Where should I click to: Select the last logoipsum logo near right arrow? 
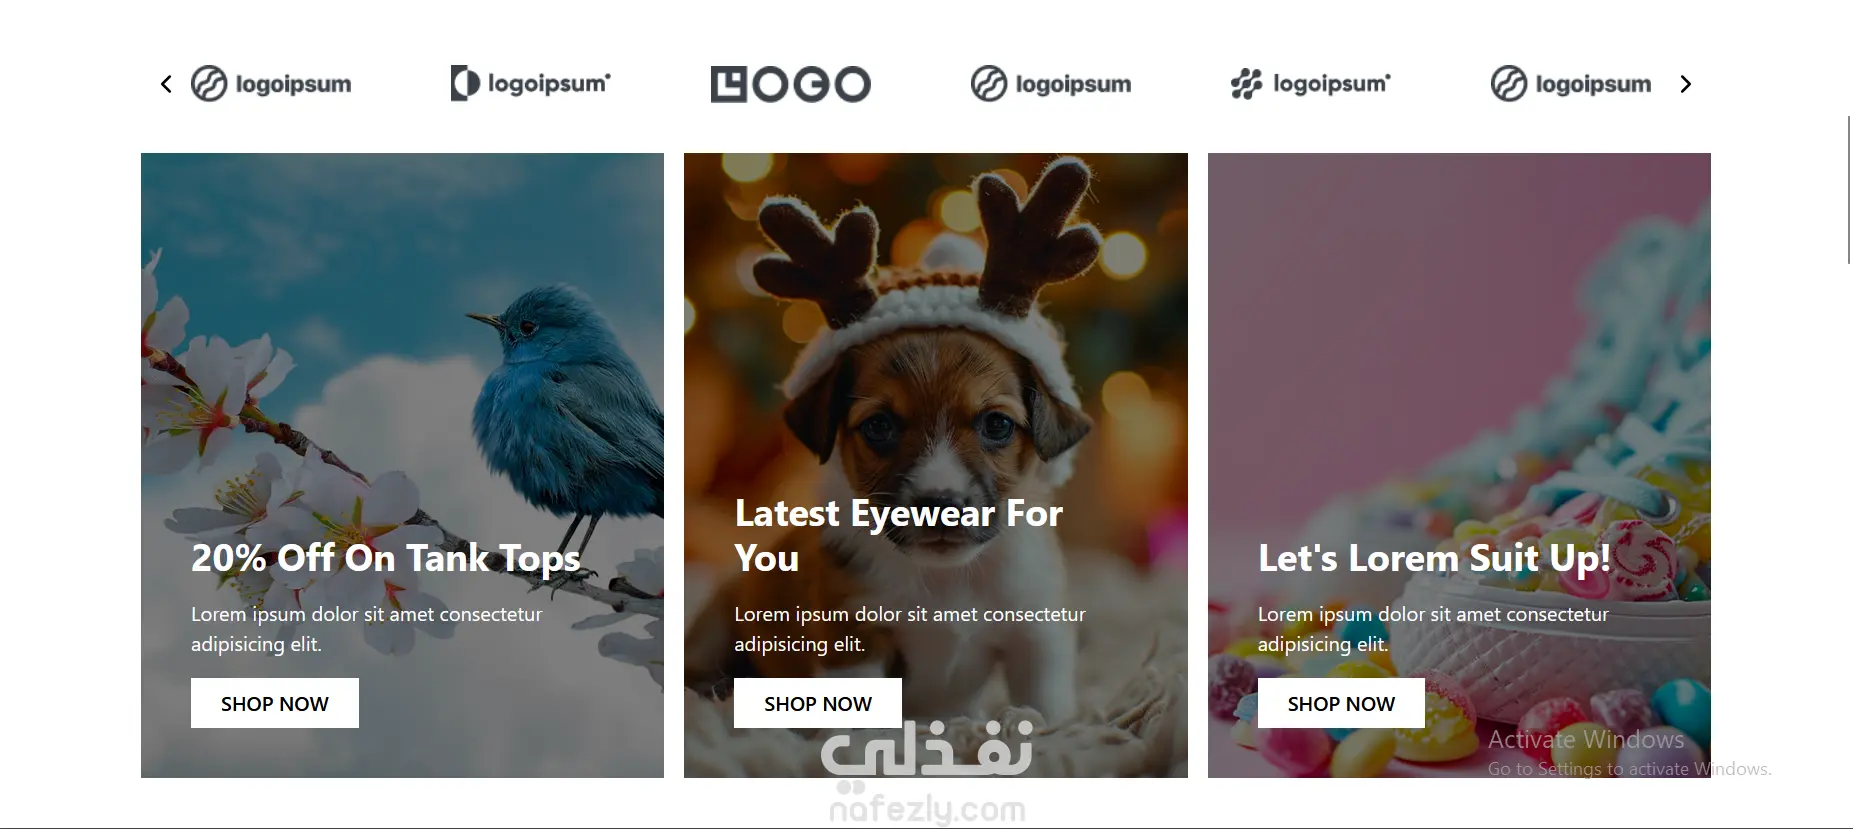1571,84
